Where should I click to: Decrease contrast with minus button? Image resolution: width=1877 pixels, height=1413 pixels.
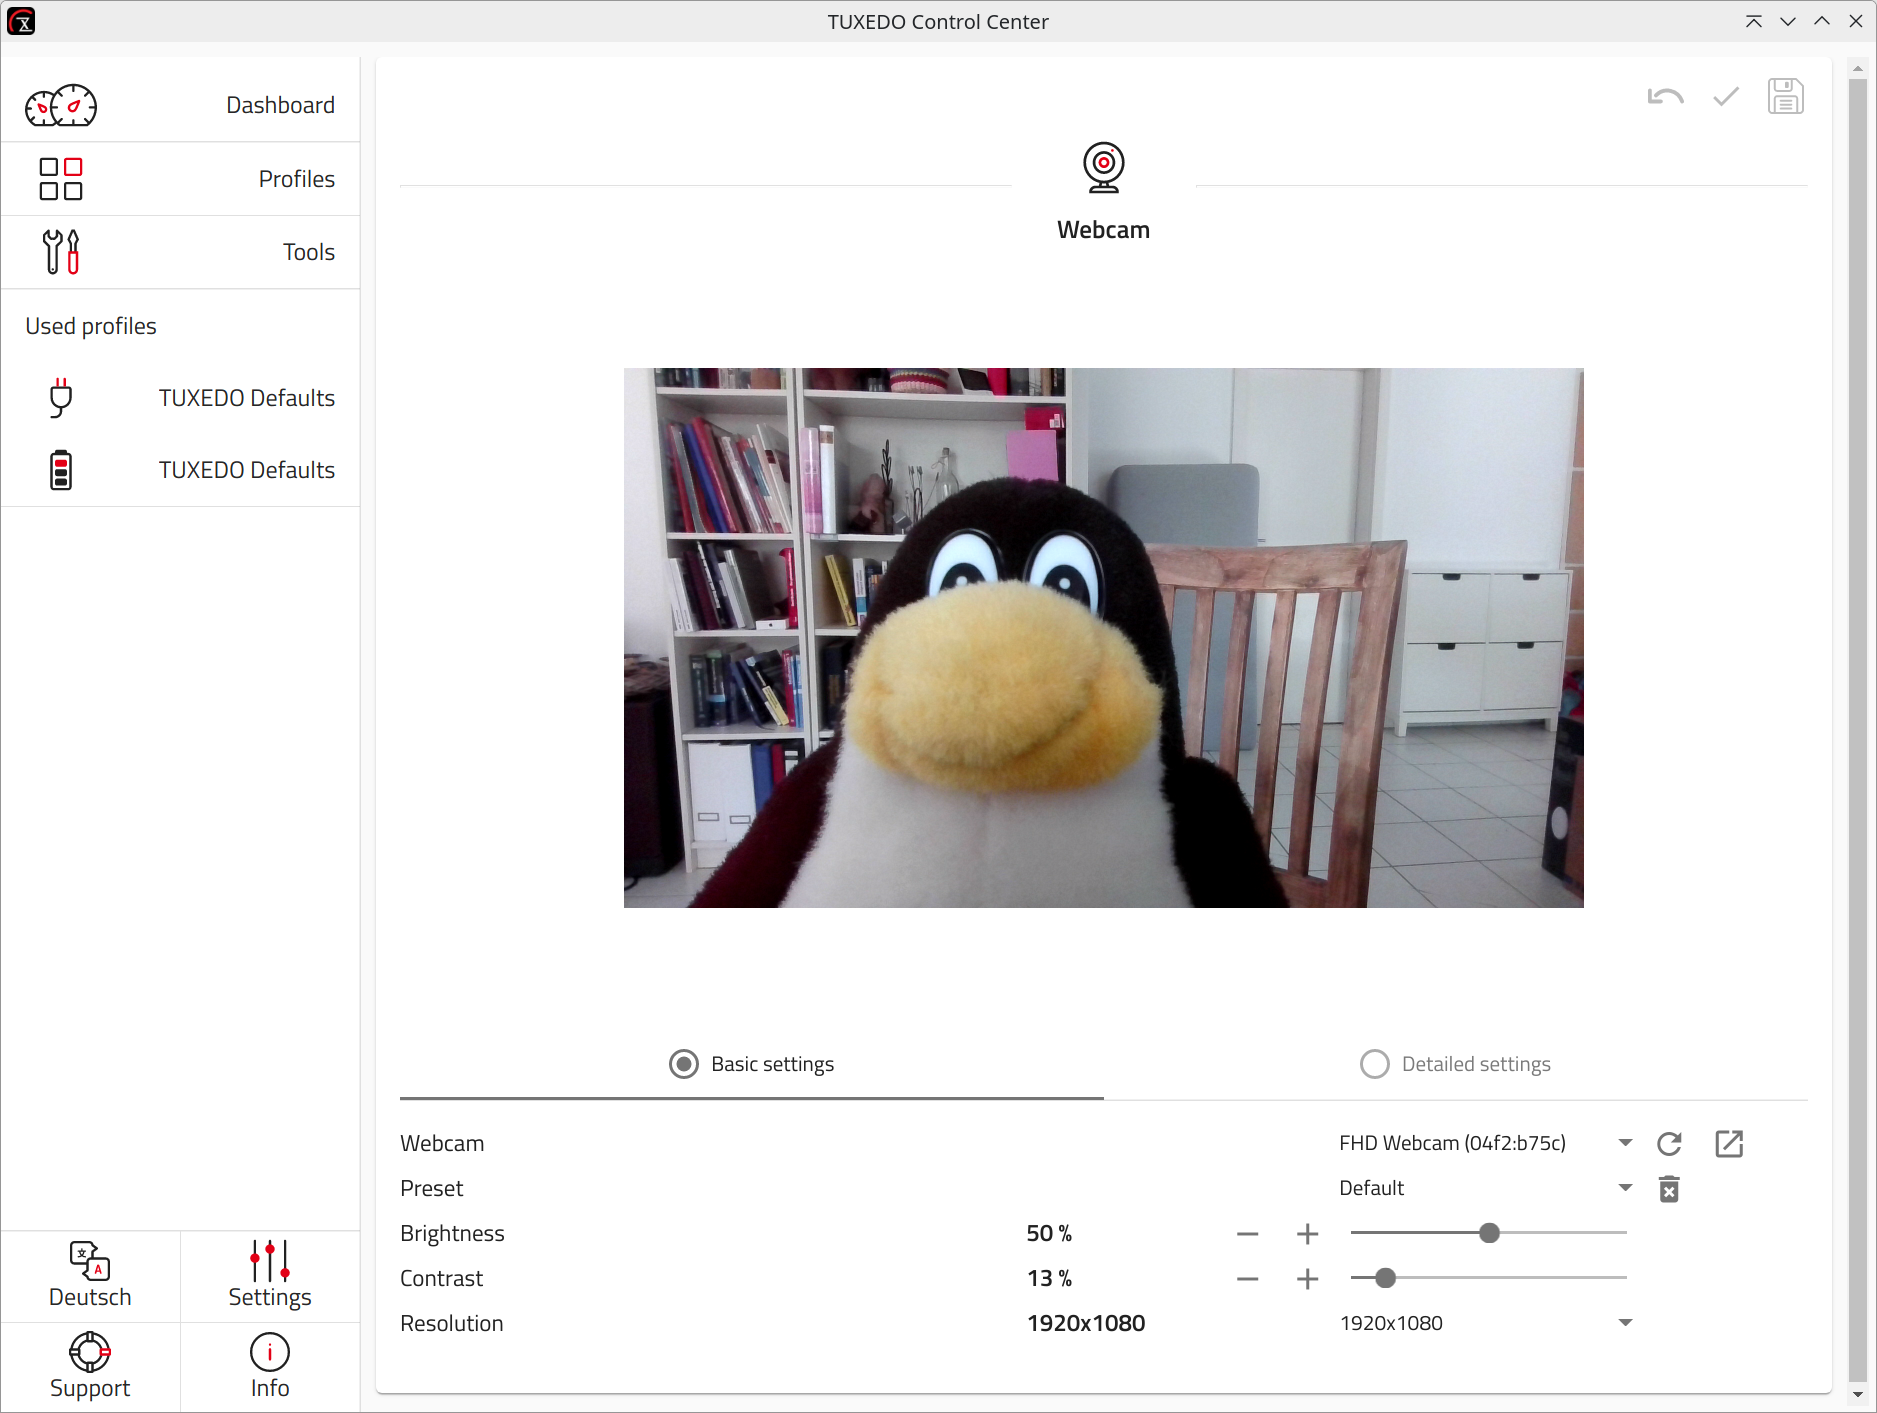point(1247,1279)
